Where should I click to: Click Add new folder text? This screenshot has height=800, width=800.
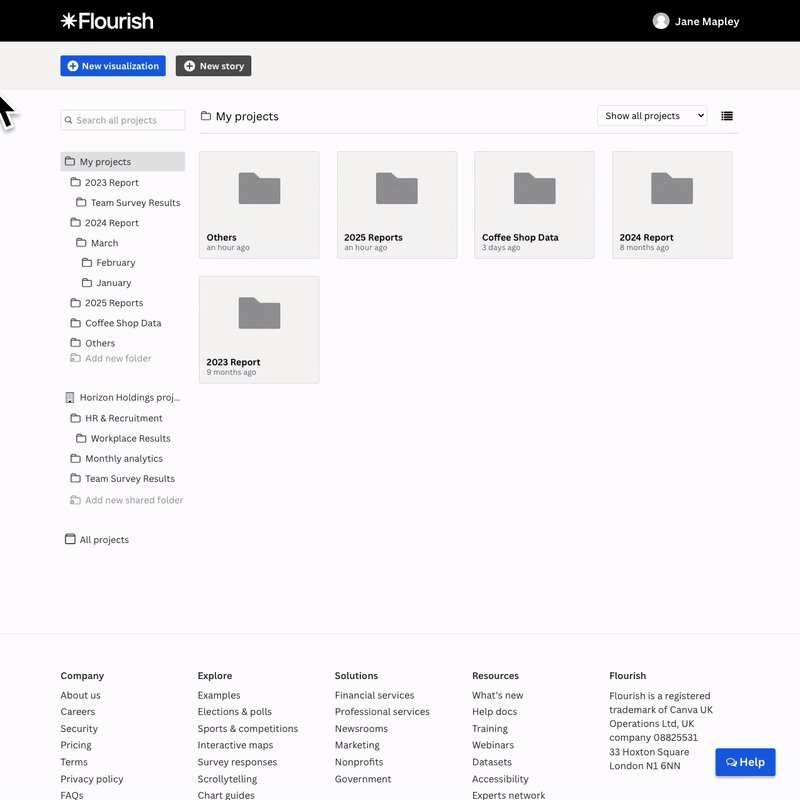point(118,358)
